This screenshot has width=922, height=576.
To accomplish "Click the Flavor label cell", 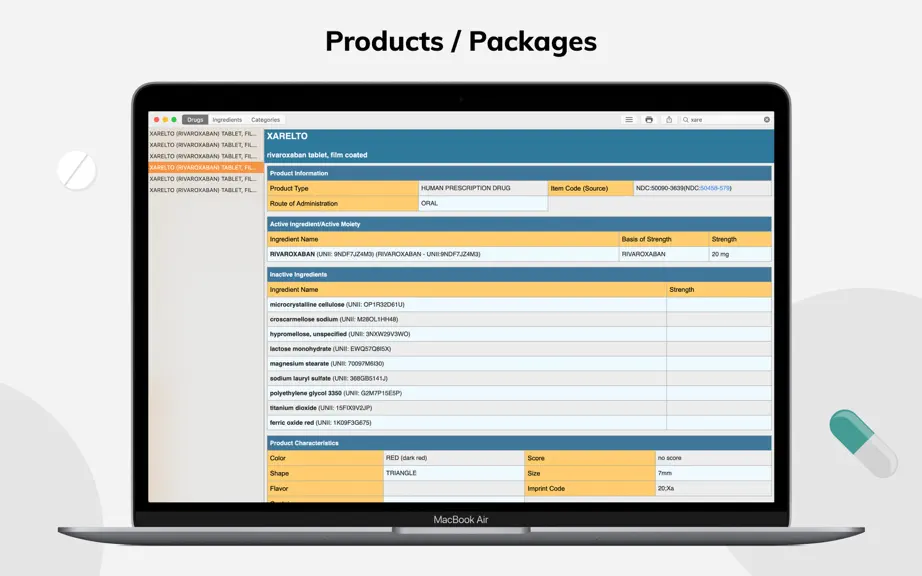I will (325, 488).
